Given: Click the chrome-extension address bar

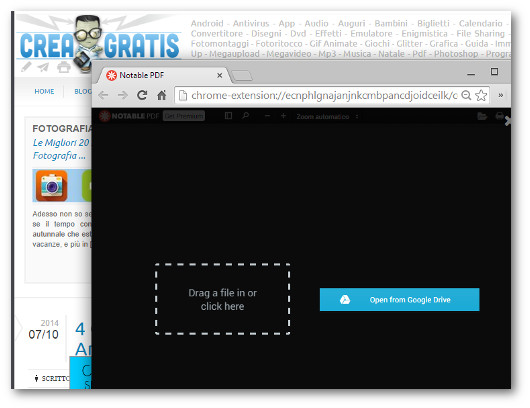Looking at the screenshot, I should tap(324, 95).
